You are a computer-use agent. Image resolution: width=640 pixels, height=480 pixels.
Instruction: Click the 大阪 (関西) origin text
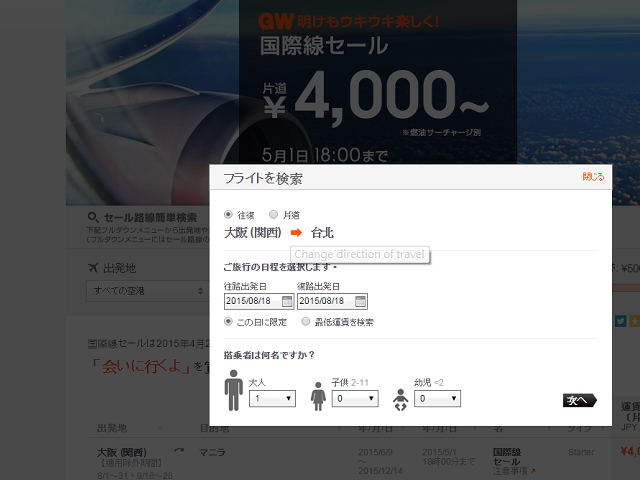tap(253, 233)
